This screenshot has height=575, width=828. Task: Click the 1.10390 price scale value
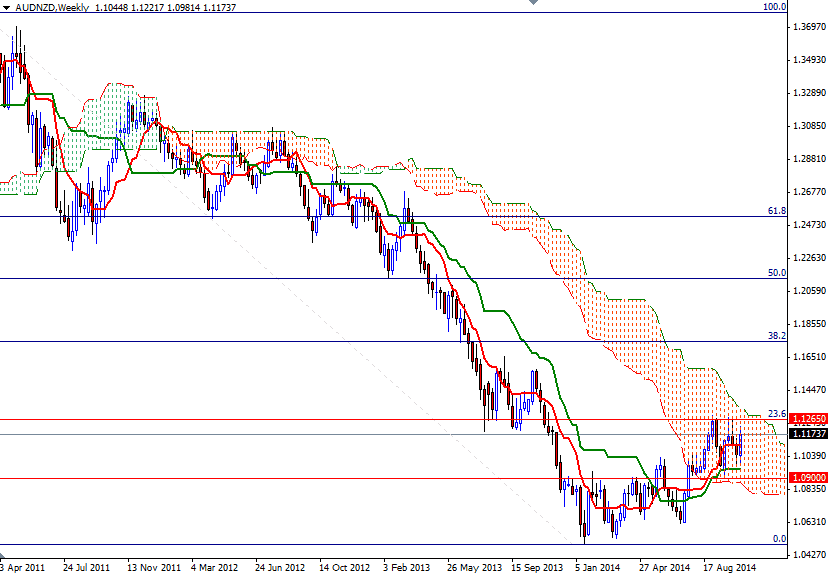(x=809, y=455)
